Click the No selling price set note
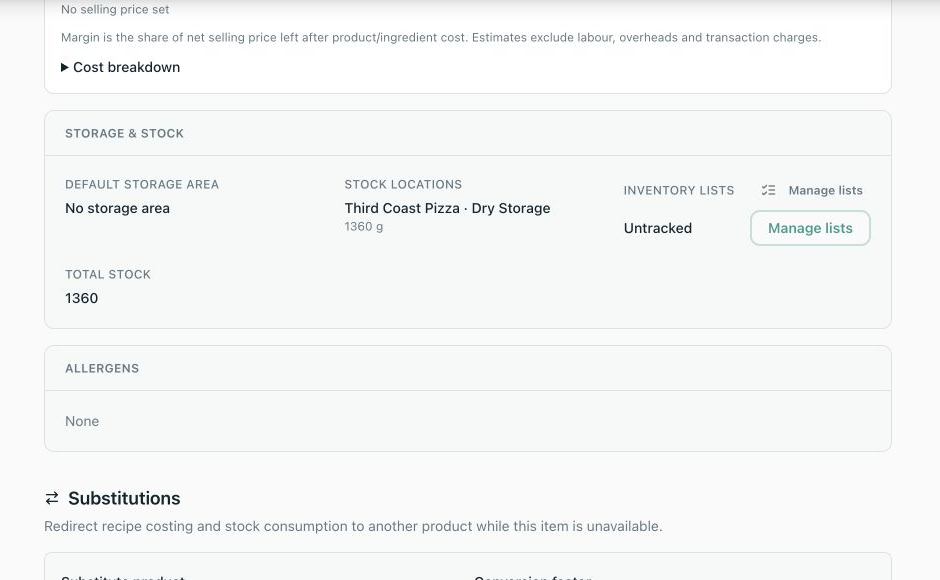 (115, 10)
